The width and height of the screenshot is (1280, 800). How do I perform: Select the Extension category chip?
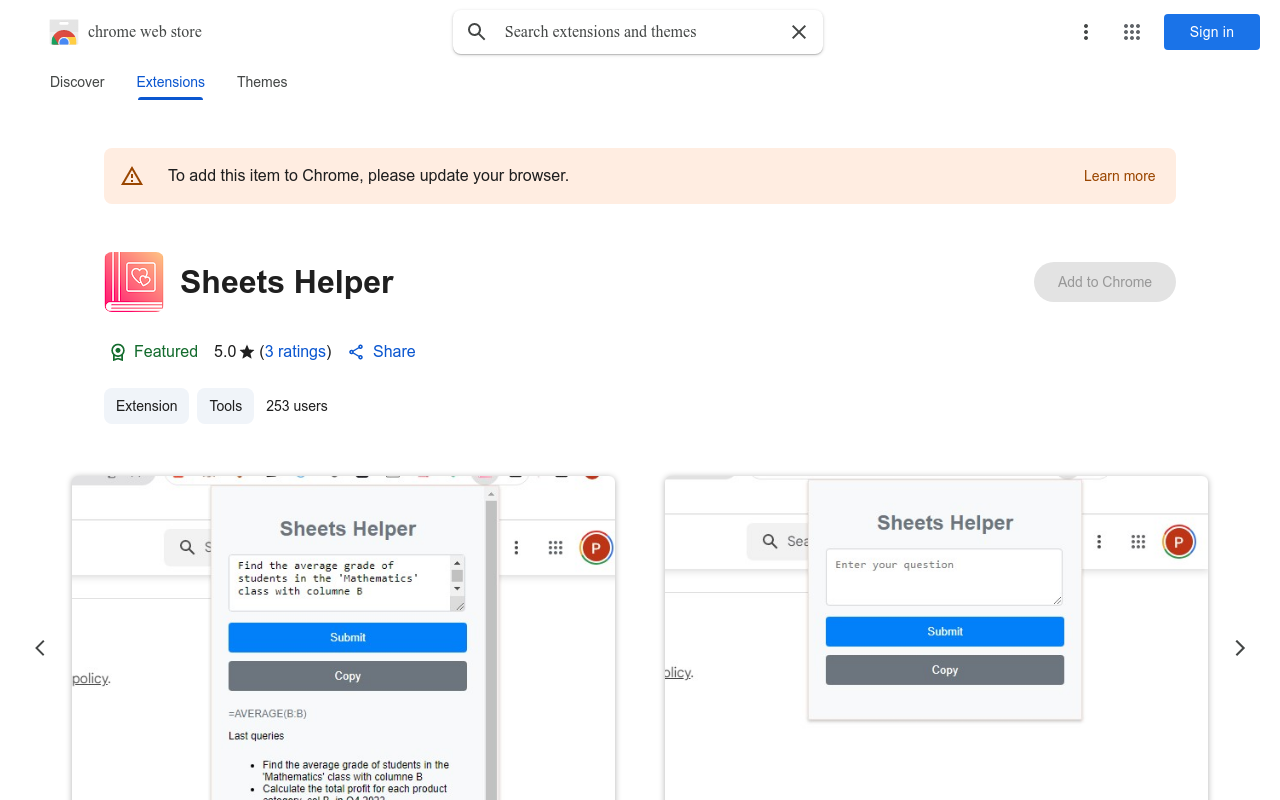pyautogui.click(x=147, y=406)
